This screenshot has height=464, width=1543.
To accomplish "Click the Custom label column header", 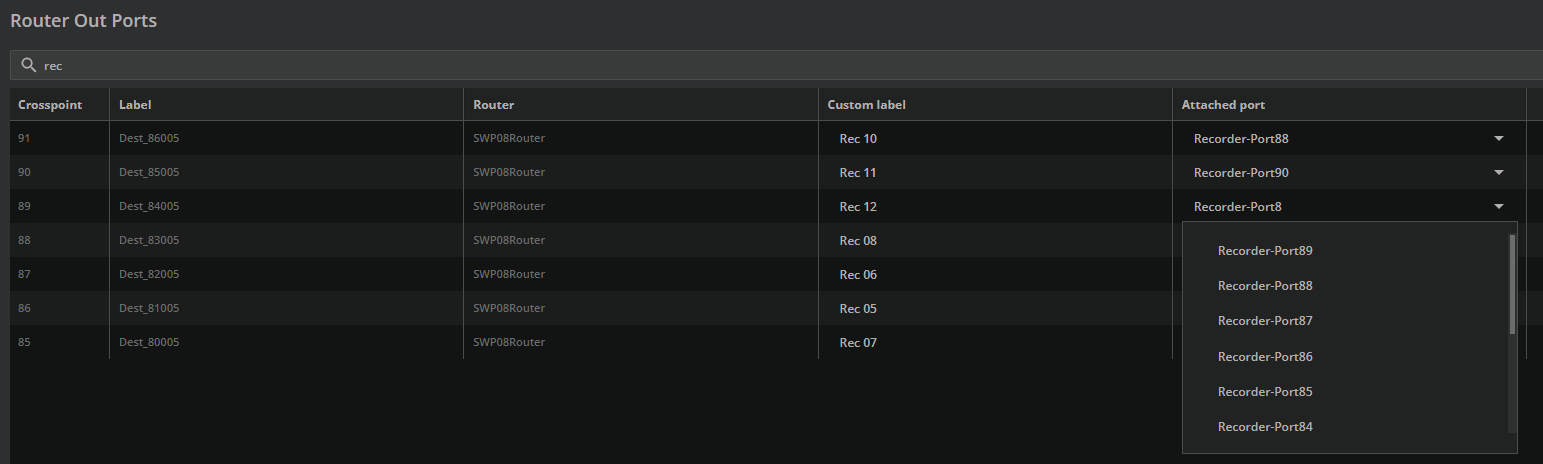I will (866, 105).
